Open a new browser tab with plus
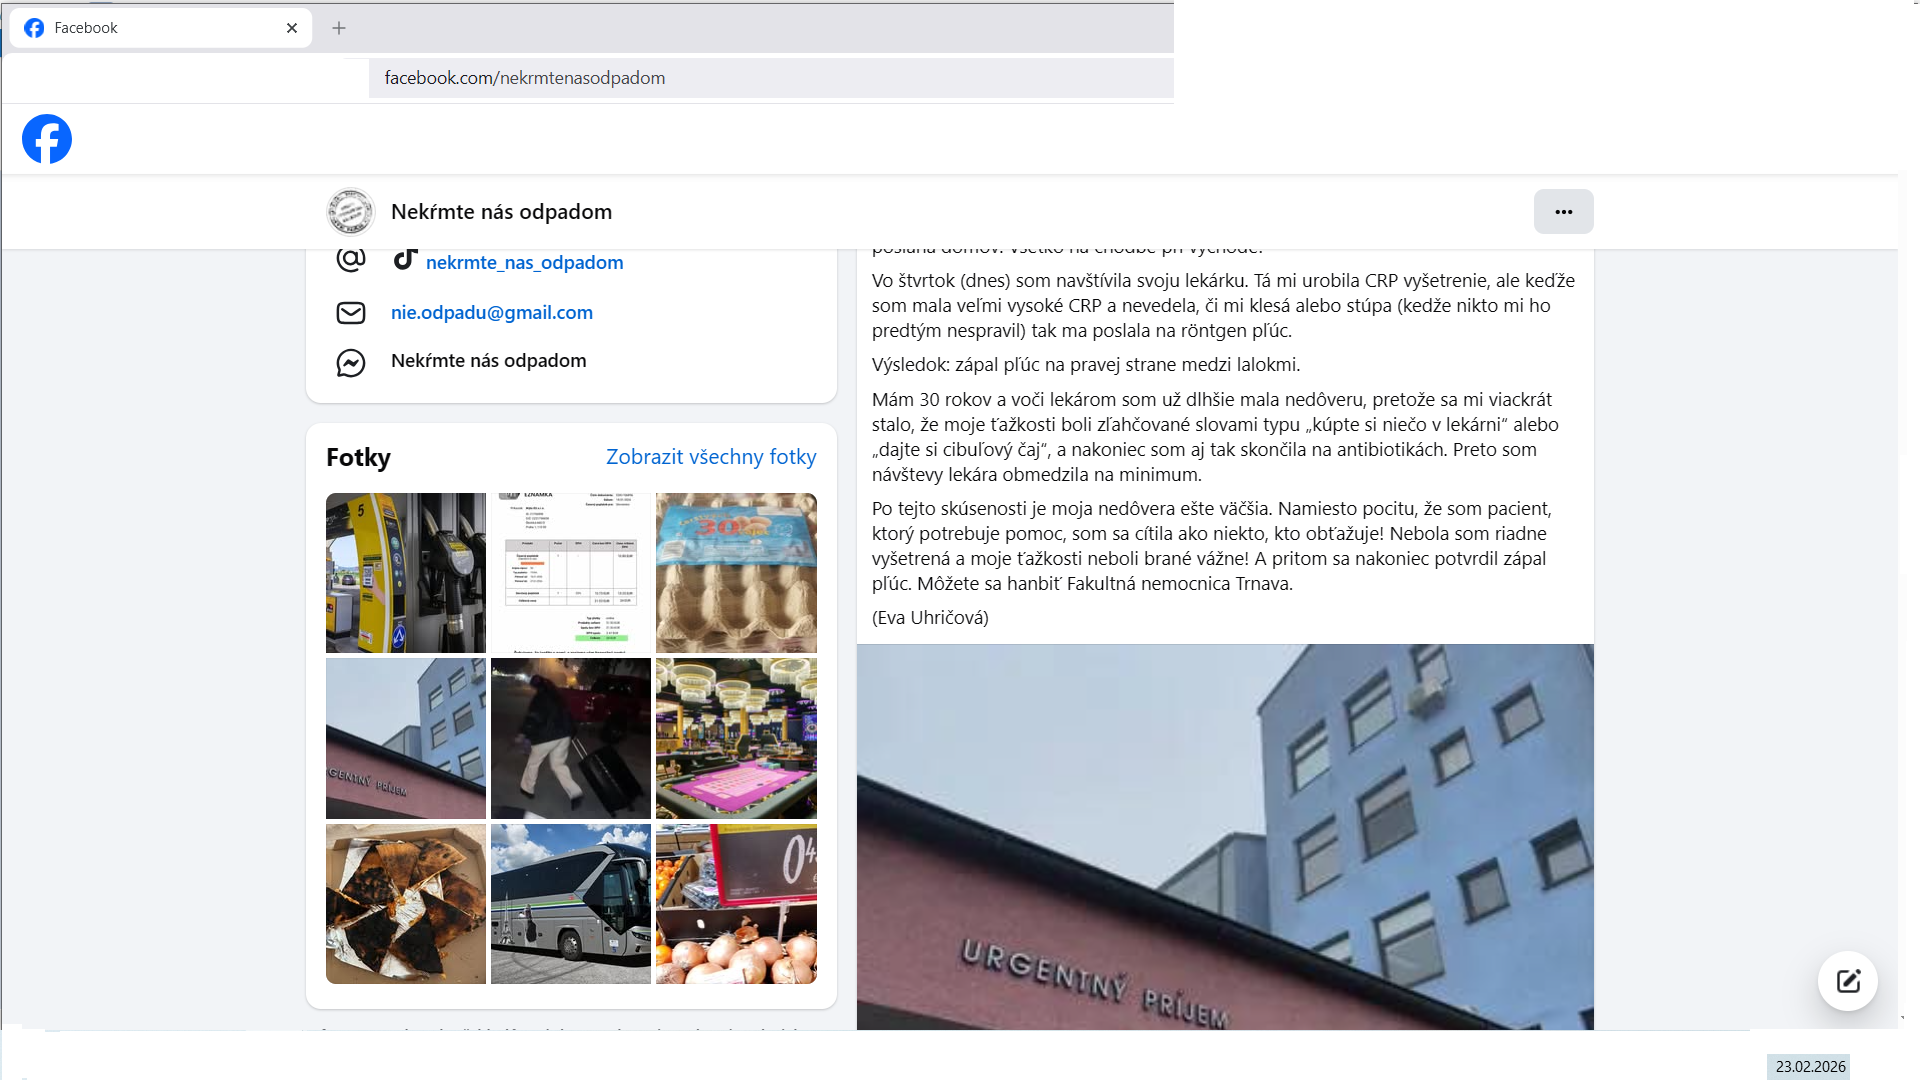 coord(339,28)
